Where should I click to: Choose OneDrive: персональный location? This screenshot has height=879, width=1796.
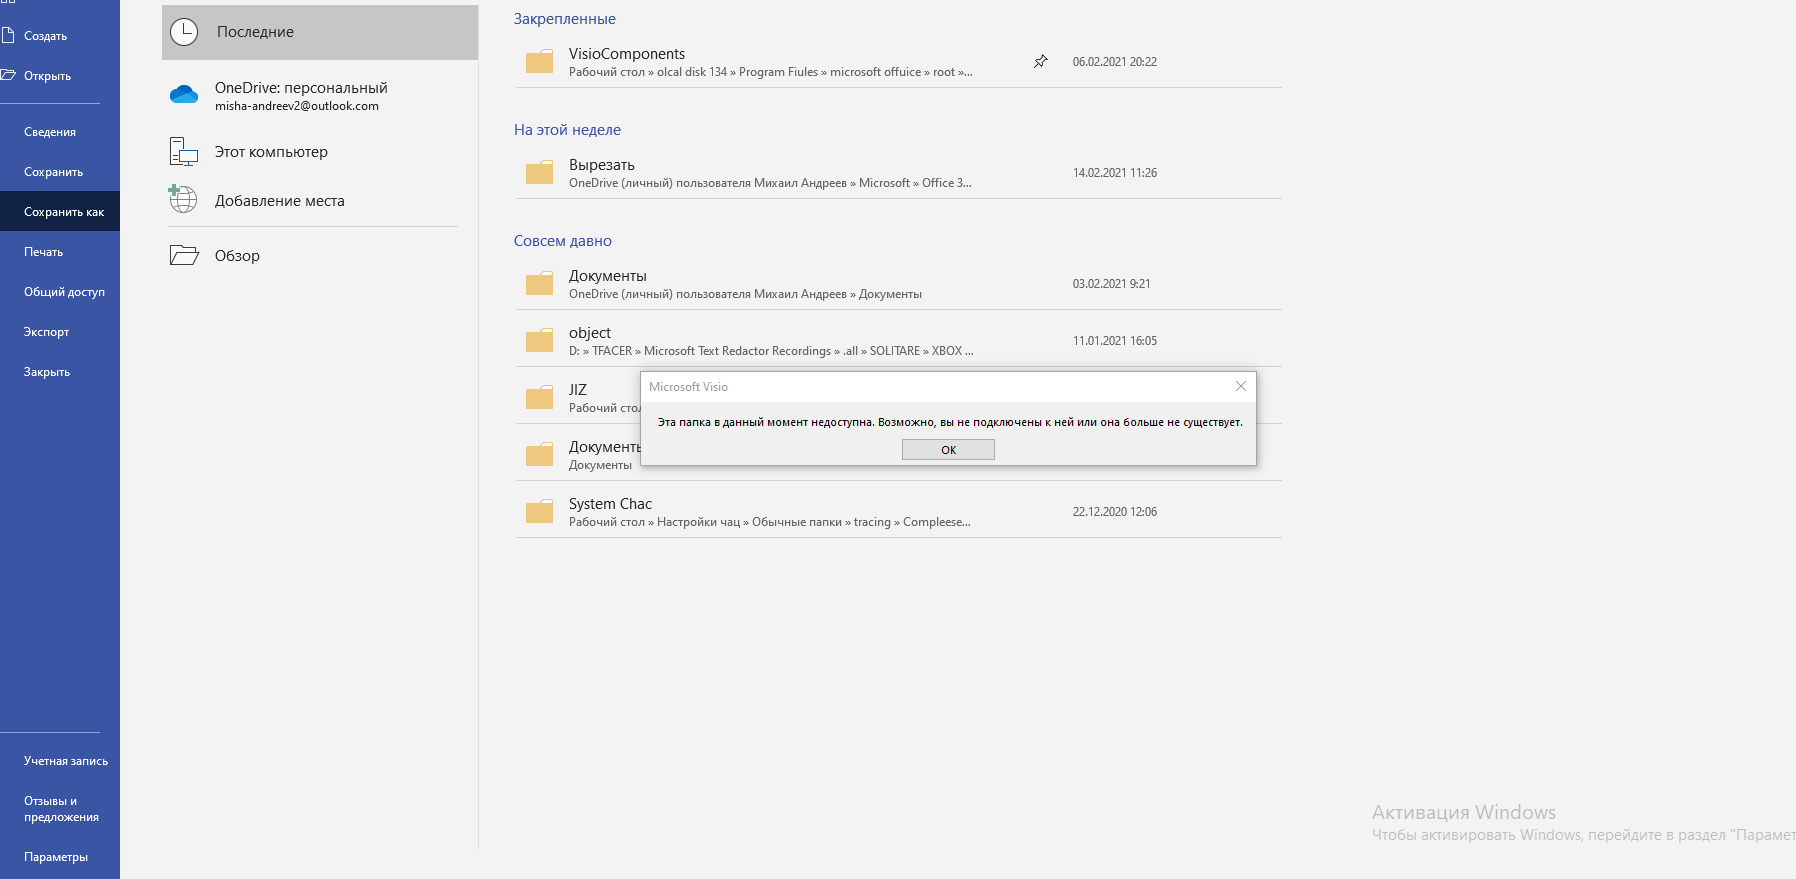[320, 96]
